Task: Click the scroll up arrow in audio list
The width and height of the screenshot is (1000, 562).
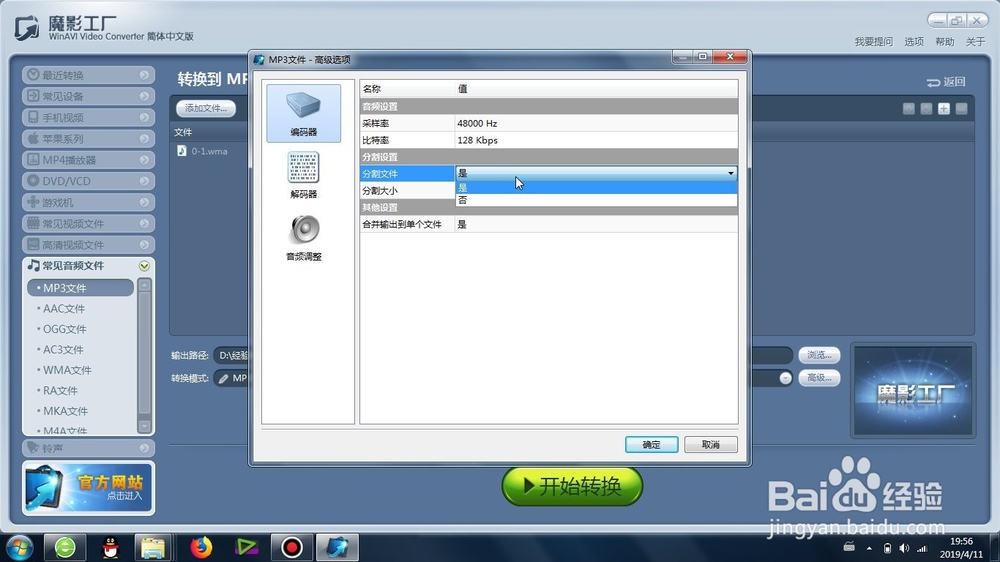Action: tap(144, 285)
